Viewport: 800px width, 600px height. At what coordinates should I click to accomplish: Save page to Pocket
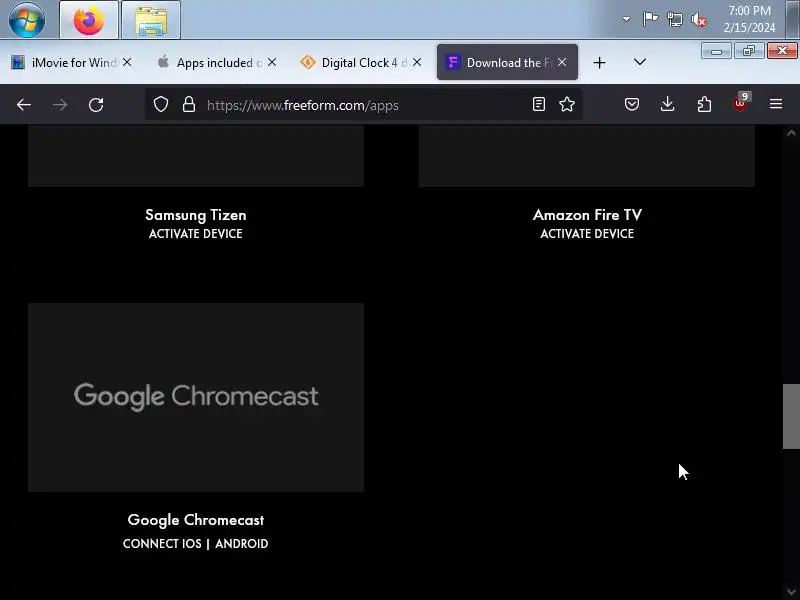pyautogui.click(x=632, y=105)
